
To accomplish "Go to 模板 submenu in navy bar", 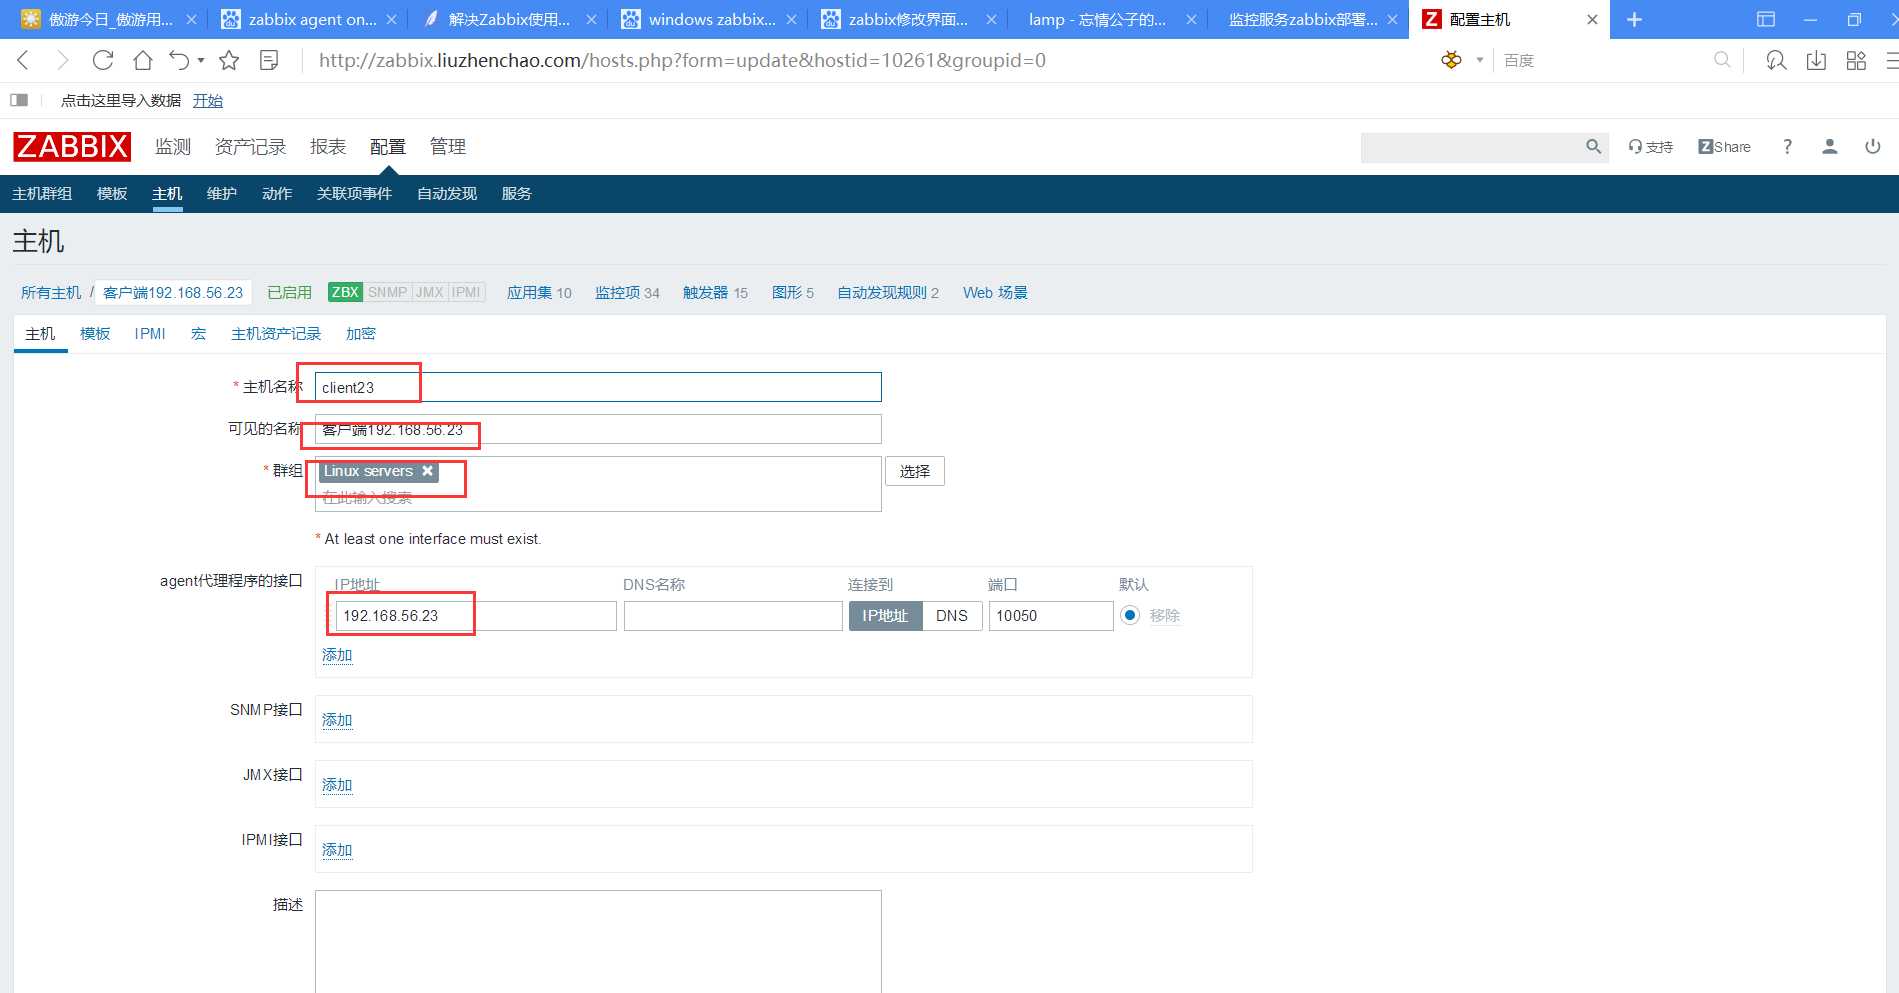I will tap(112, 194).
